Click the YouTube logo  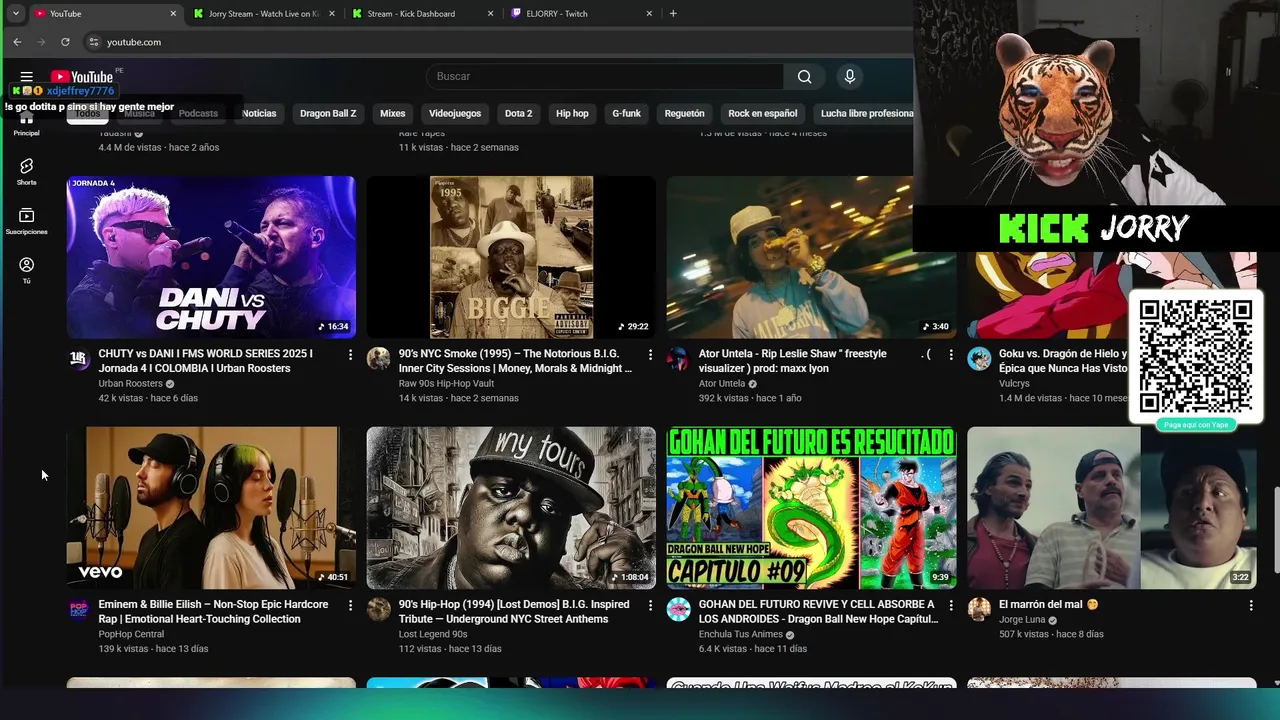pos(82,77)
